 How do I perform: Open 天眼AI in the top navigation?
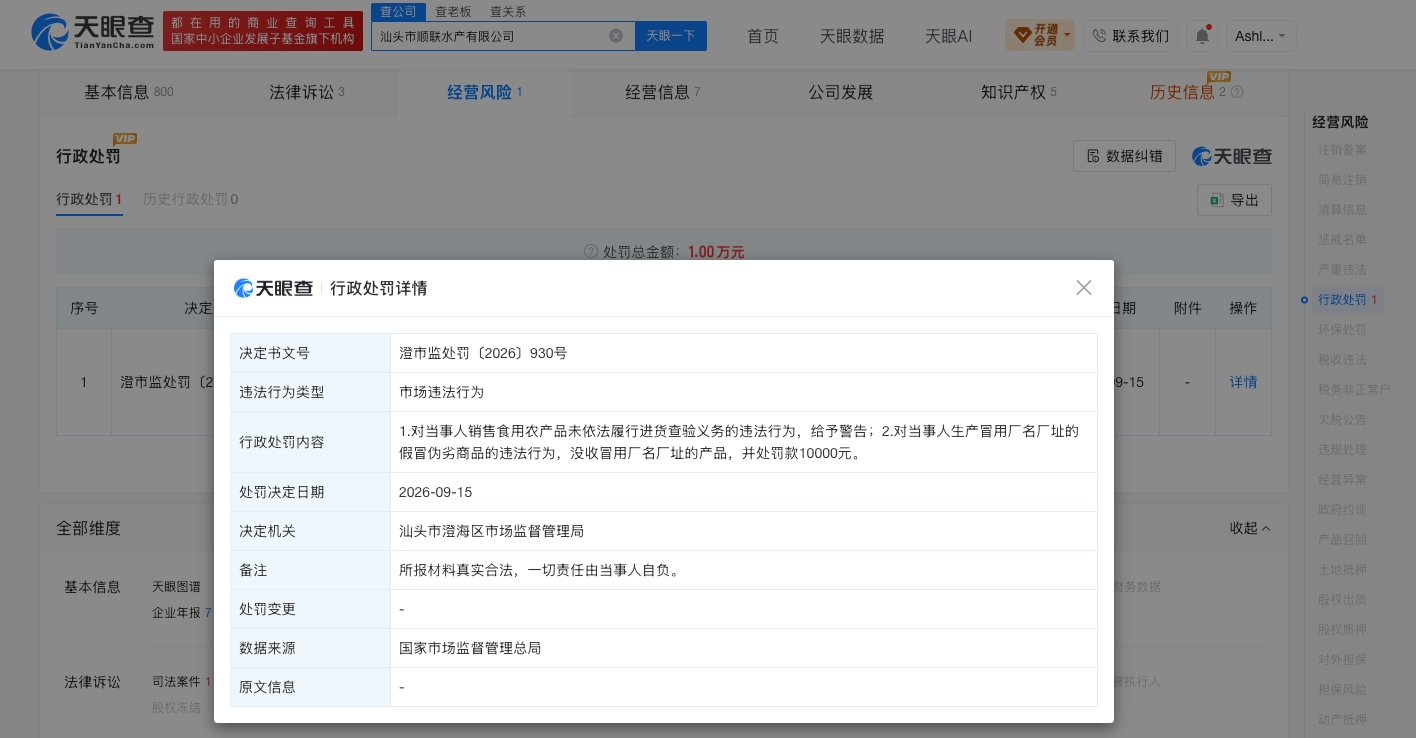click(948, 36)
